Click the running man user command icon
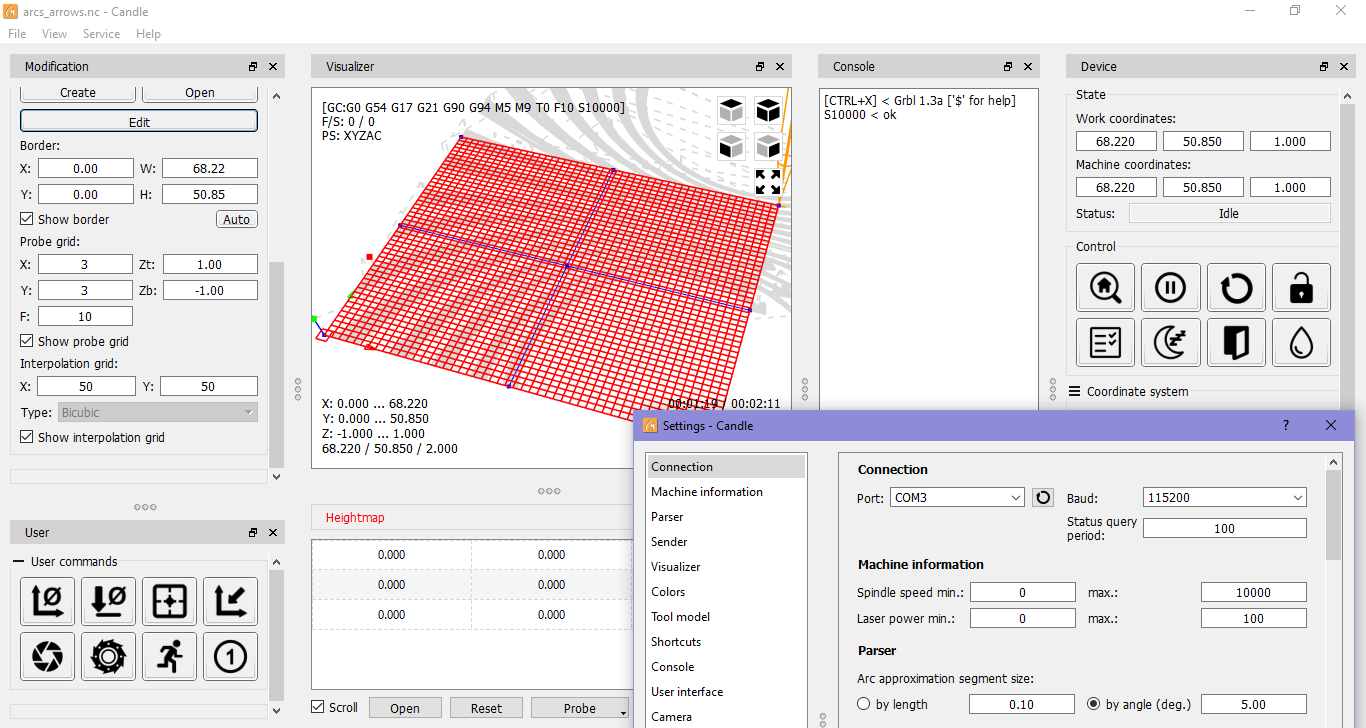This screenshot has width=1366, height=728. (x=169, y=656)
